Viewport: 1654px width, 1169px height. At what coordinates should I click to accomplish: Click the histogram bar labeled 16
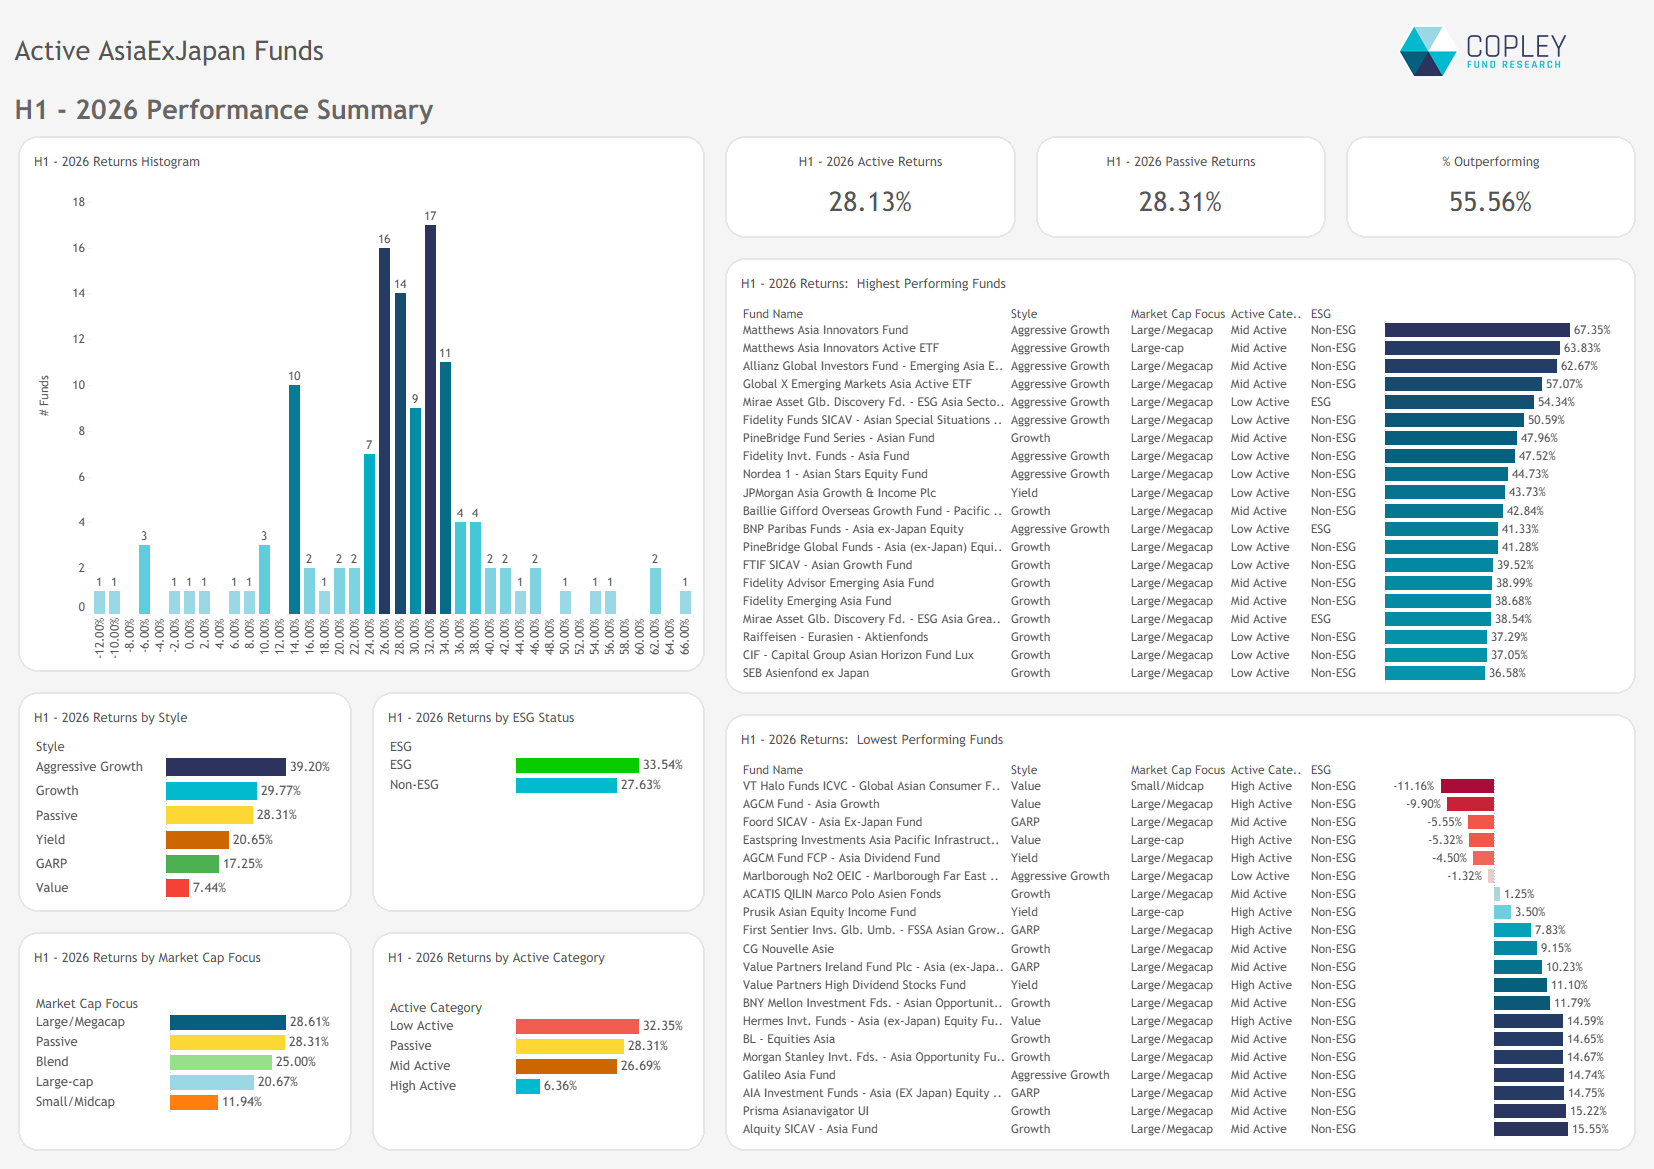384,430
